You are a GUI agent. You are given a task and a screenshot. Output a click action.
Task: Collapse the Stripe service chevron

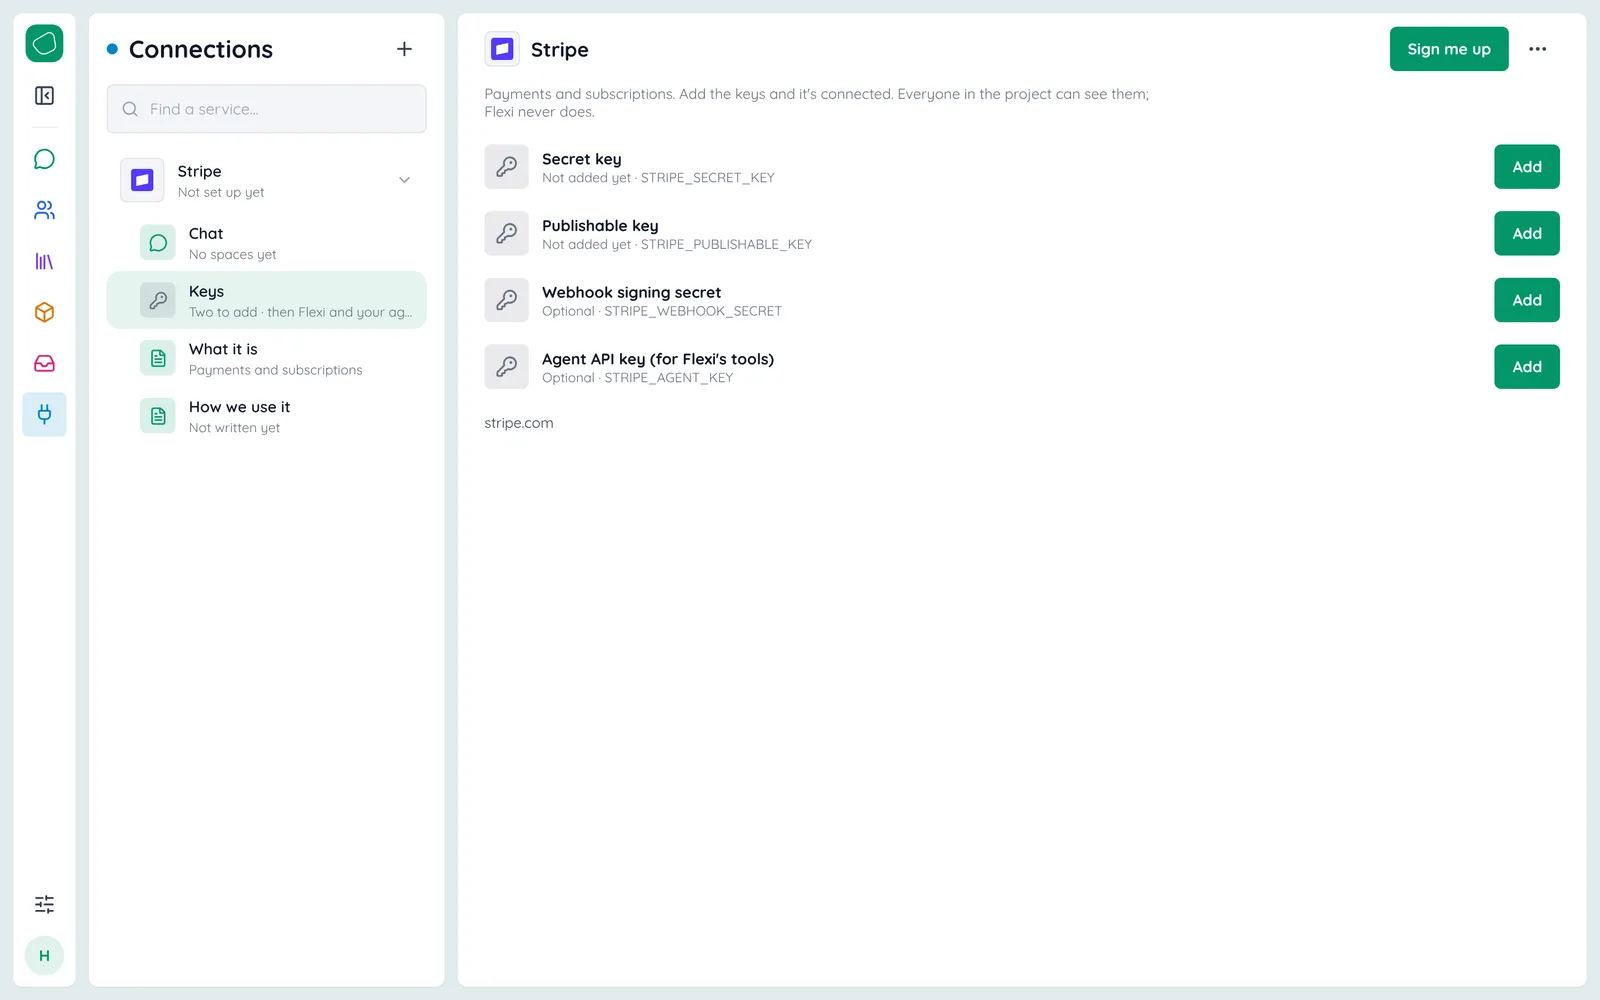click(404, 180)
